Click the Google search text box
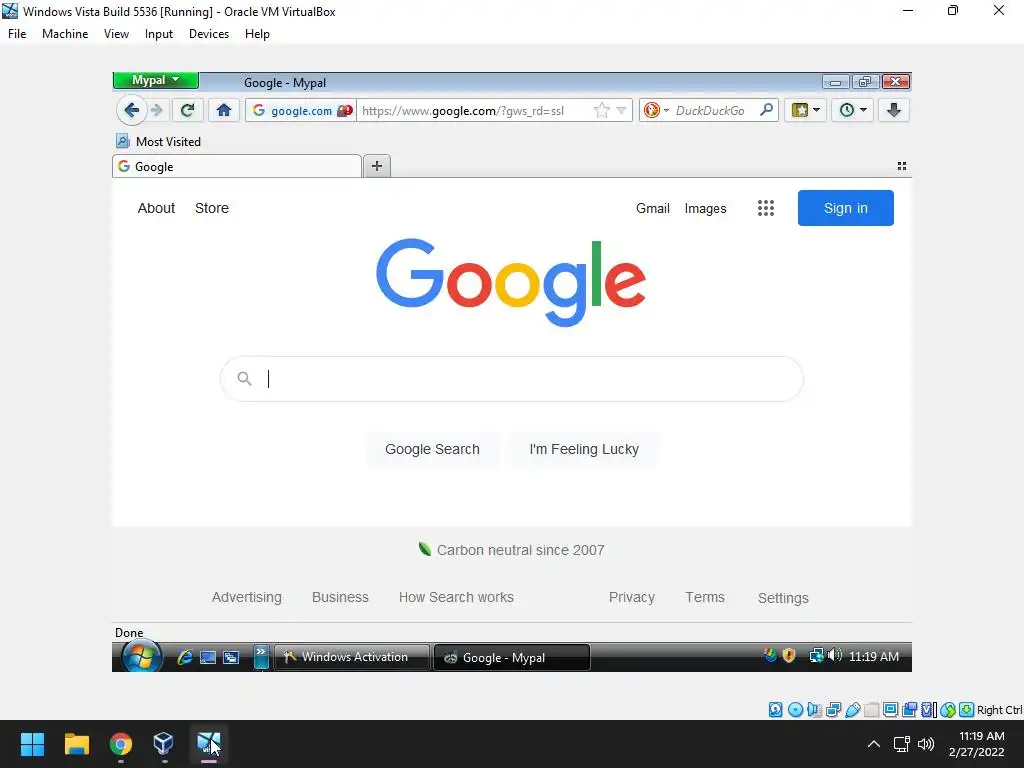Screen dimensions: 1024x768 [511, 379]
